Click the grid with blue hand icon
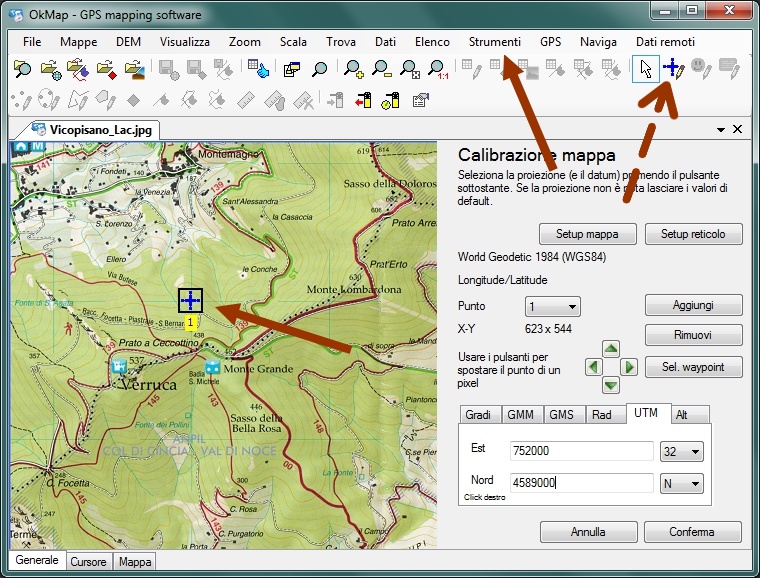The width and height of the screenshot is (760, 578). click(258, 68)
